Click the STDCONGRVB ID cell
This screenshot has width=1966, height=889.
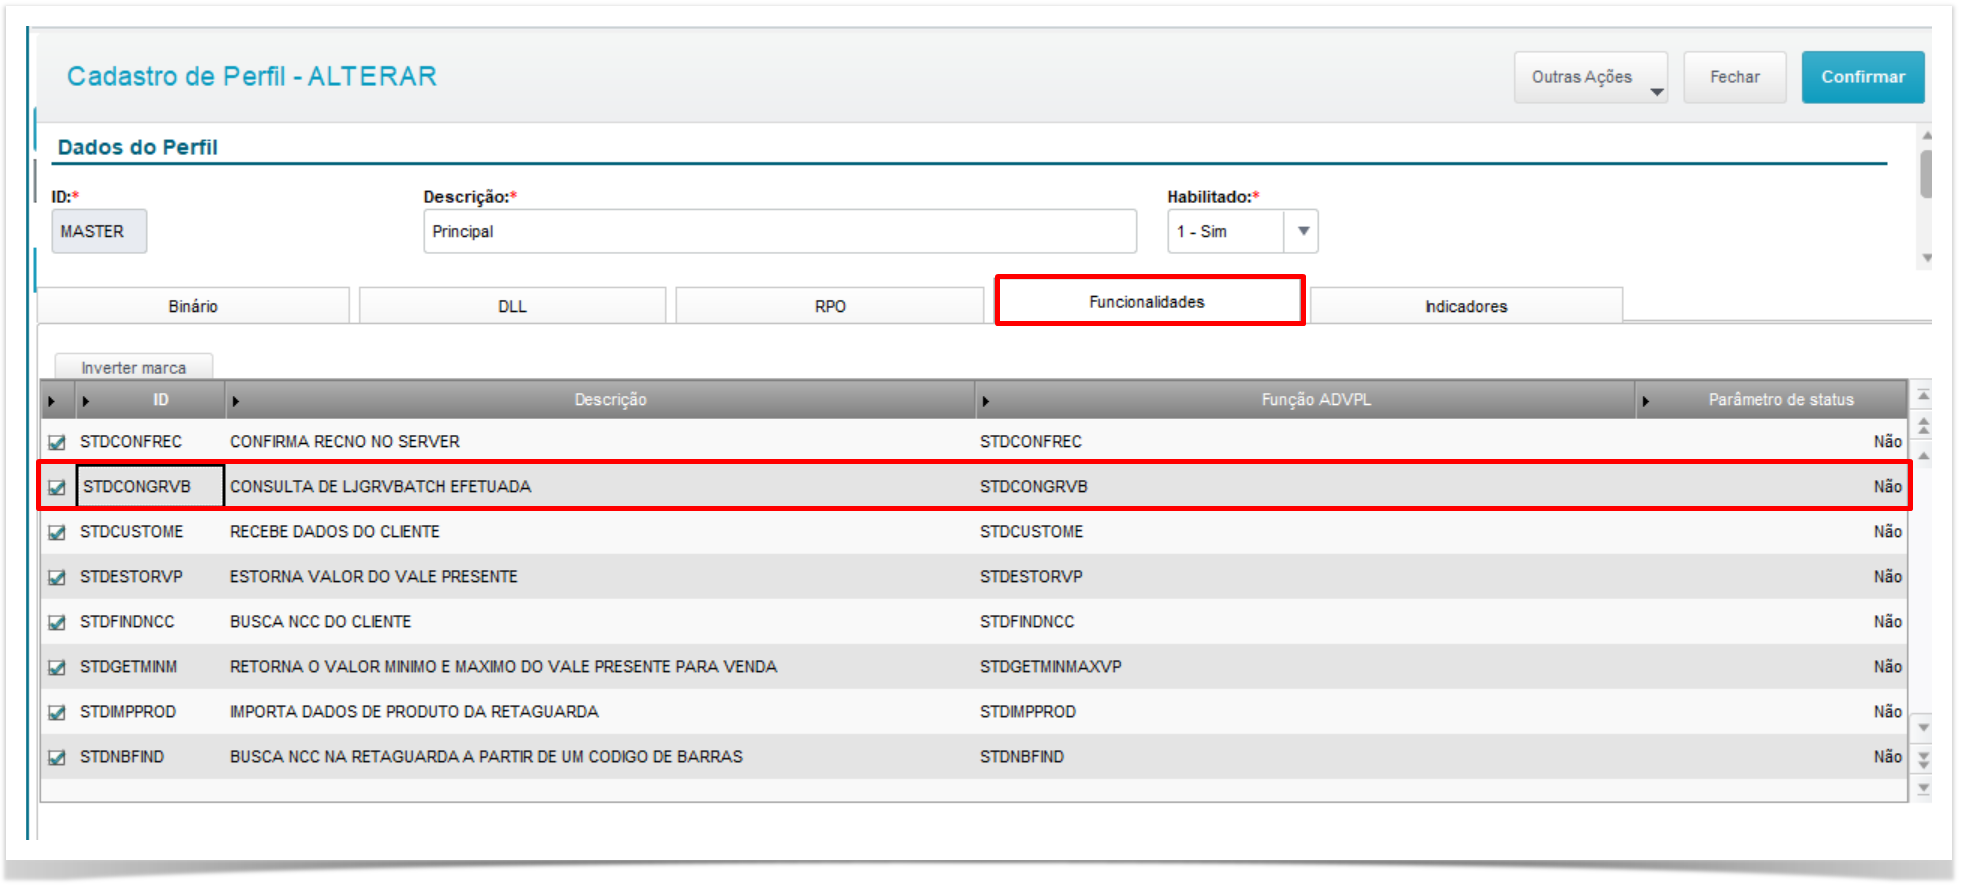point(150,487)
